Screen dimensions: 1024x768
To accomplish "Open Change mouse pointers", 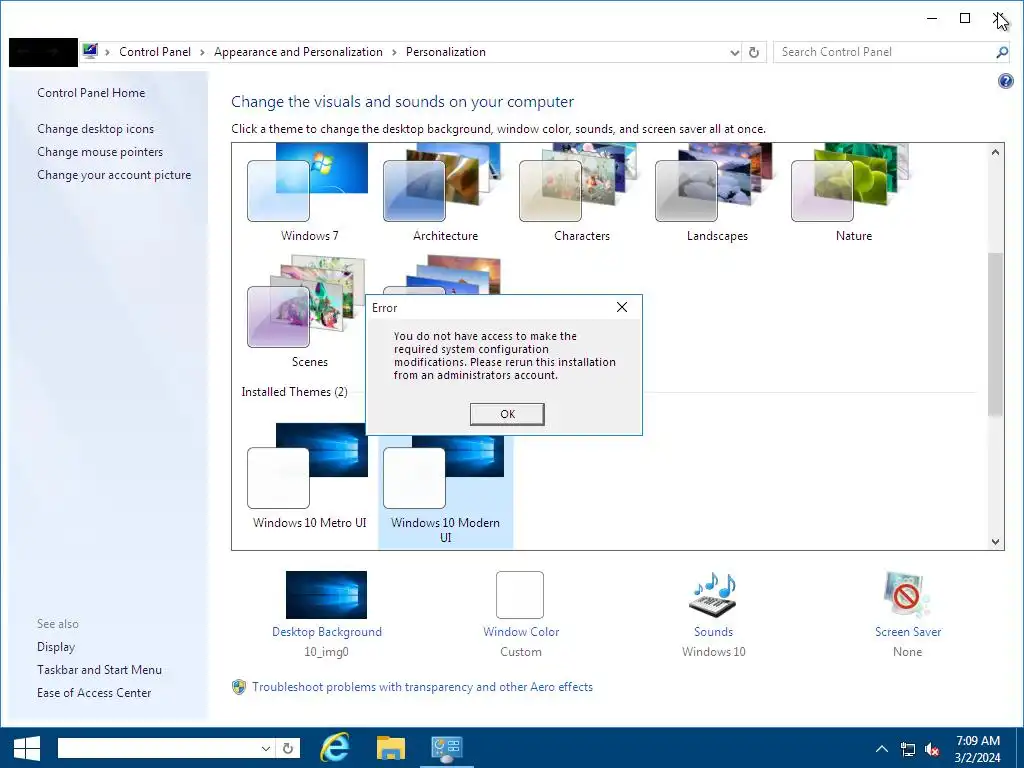I will coord(100,152).
